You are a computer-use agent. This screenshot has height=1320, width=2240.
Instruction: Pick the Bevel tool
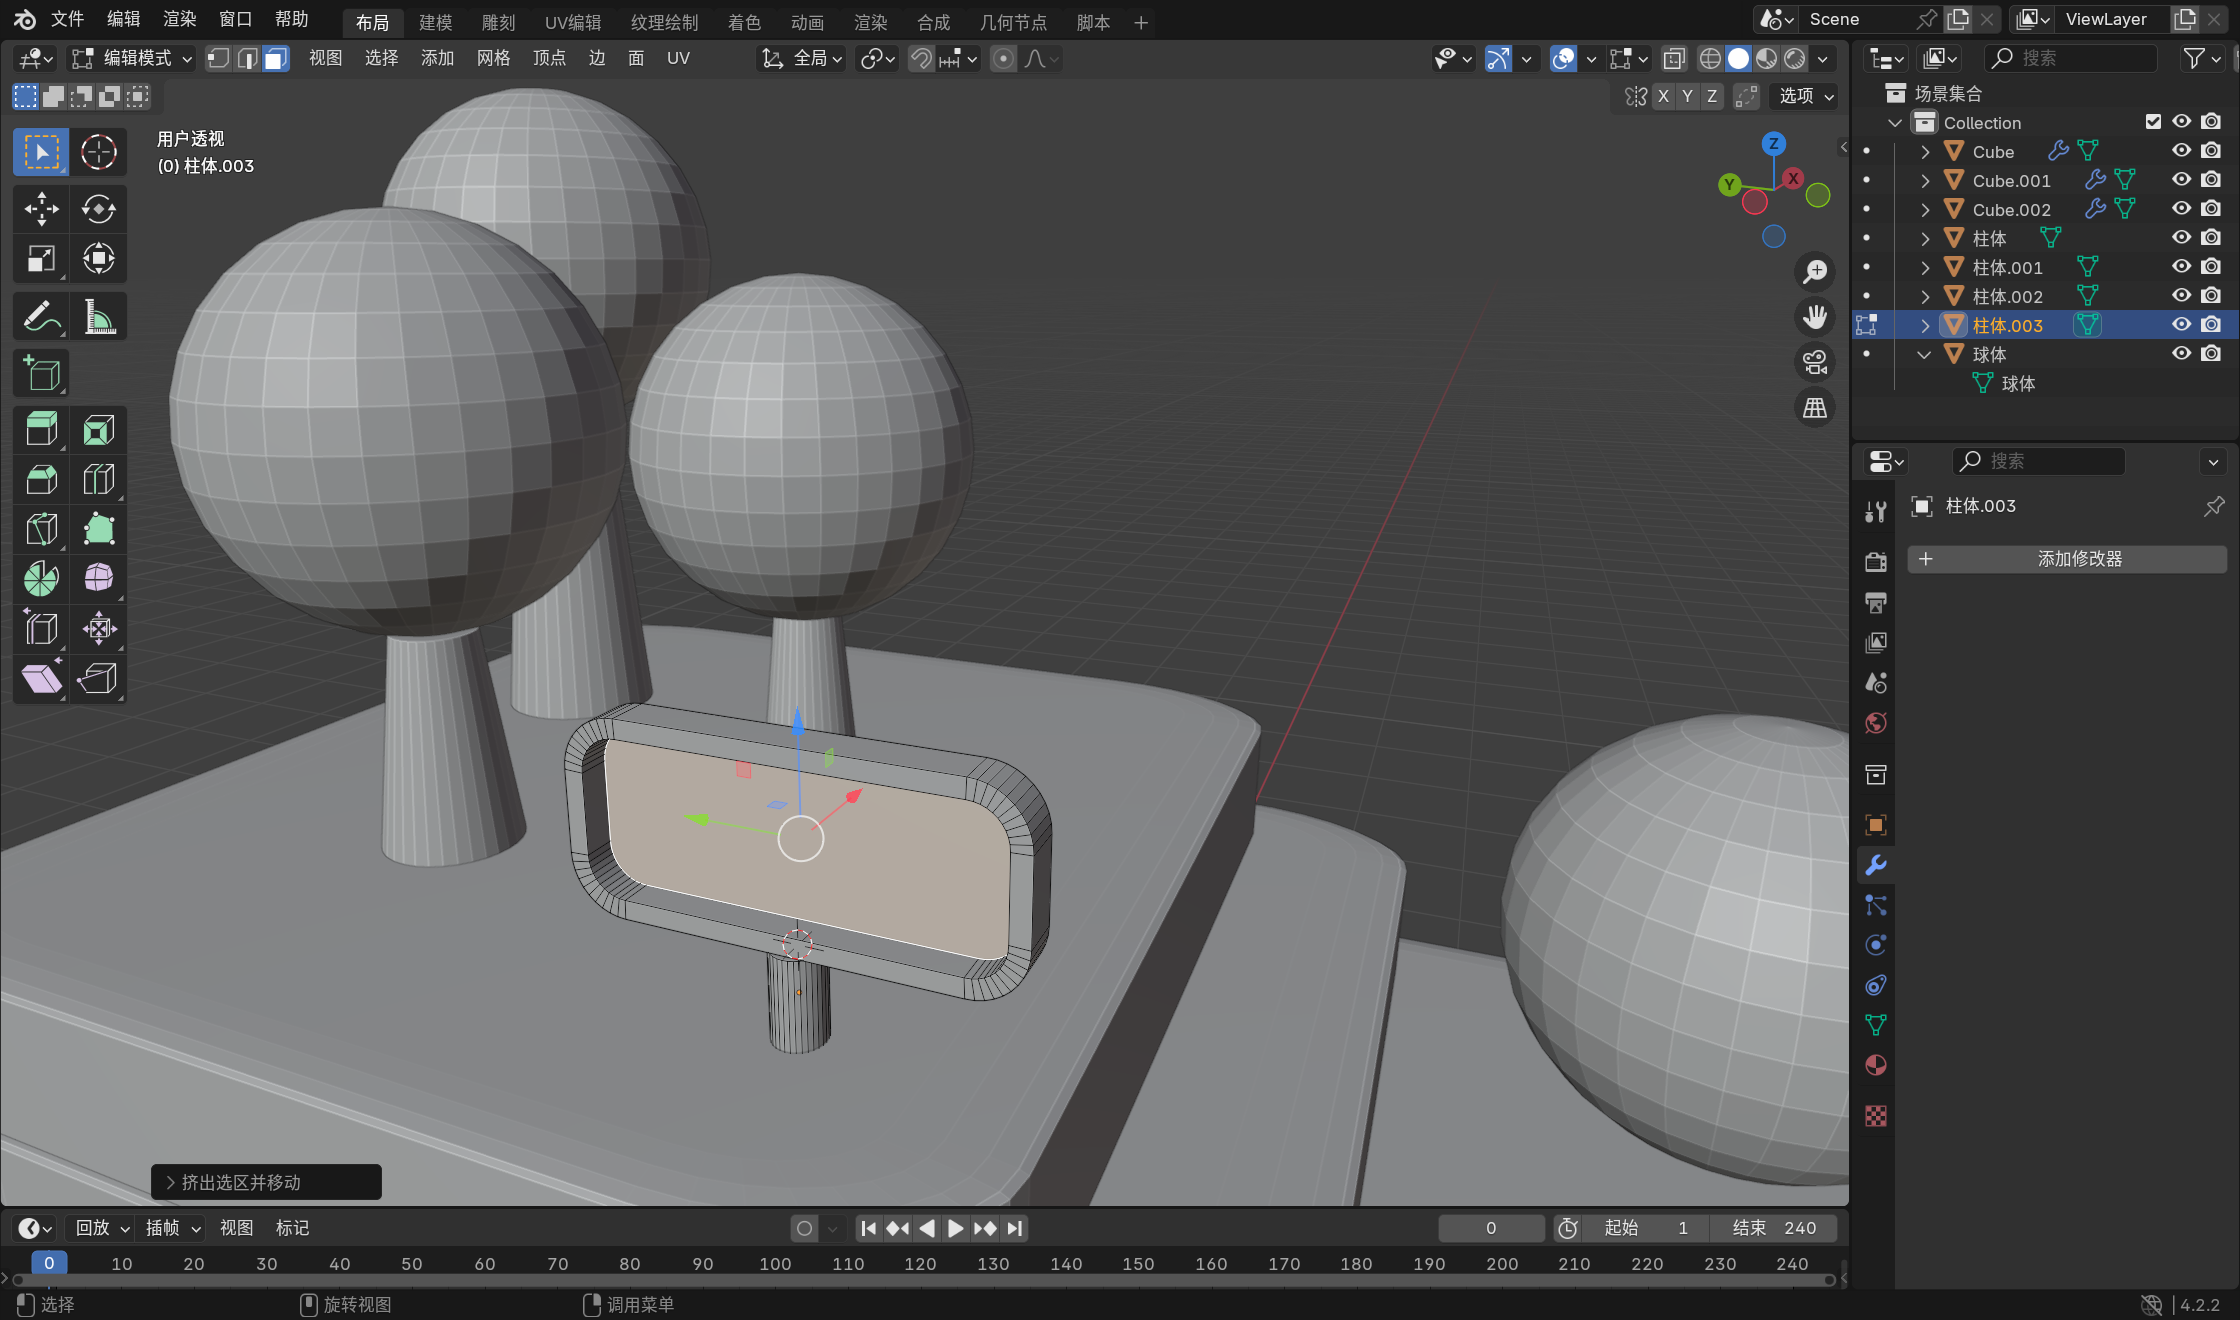point(41,480)
